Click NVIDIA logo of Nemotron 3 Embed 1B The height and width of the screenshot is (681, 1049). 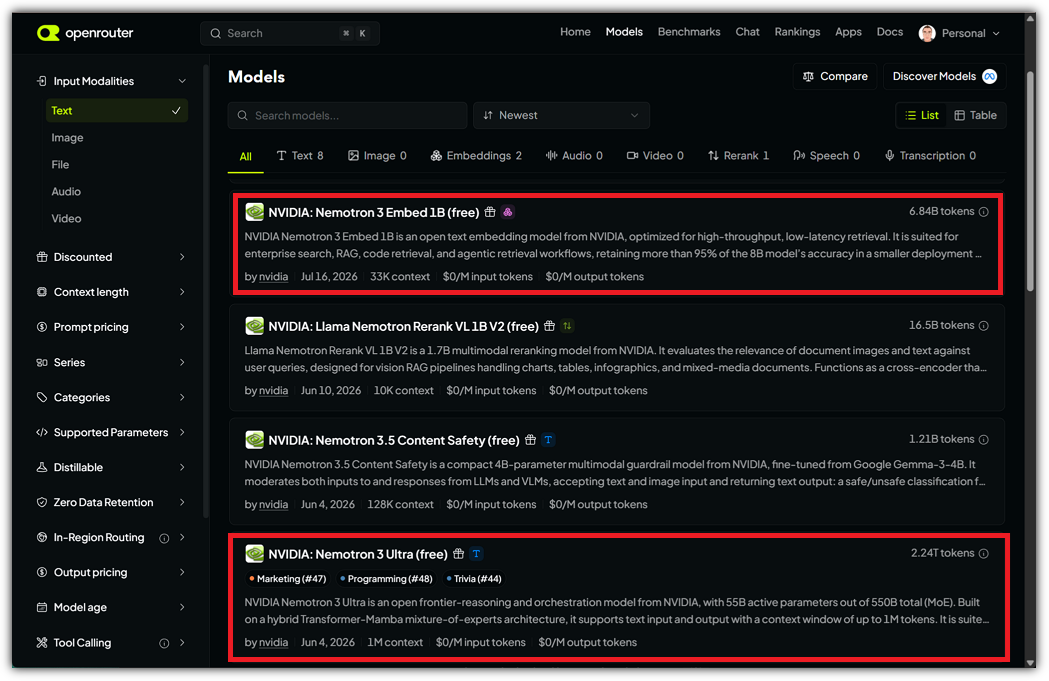coord(254,212)
